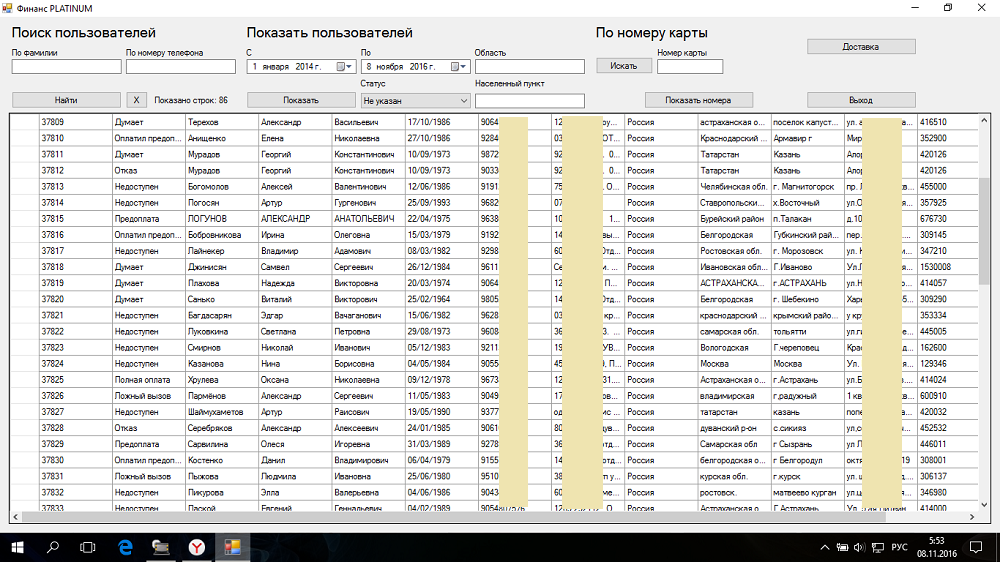Click the vertical scrollbar thumb
Viewport: 1000px width, 562px height.
984,232
